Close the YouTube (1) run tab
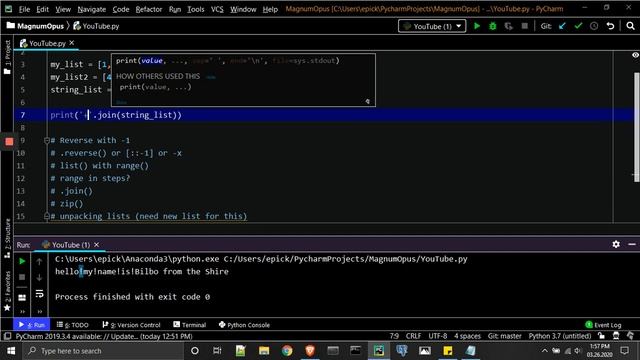640x360 pixels. click(x=97, y=244)
